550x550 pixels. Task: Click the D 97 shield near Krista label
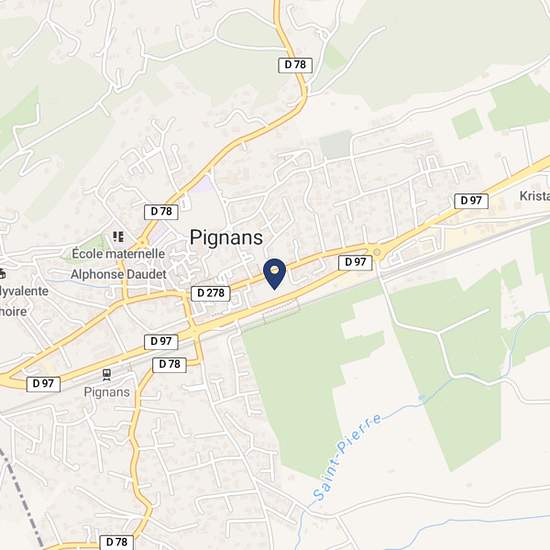click(471, 201)
